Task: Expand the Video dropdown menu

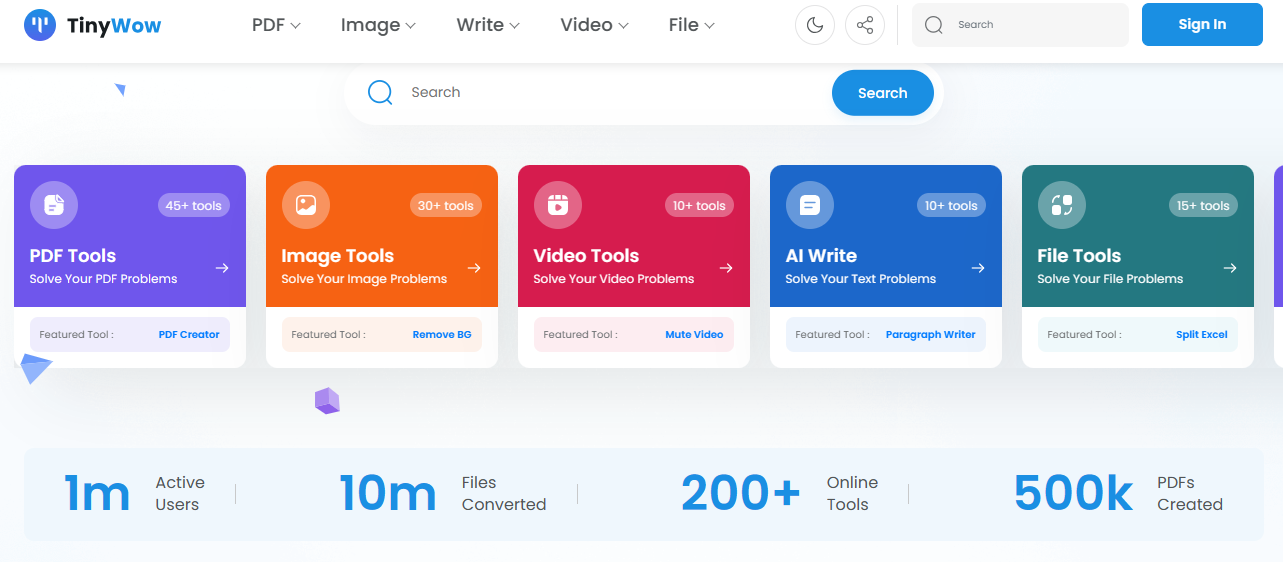Action: coord(594,25)
